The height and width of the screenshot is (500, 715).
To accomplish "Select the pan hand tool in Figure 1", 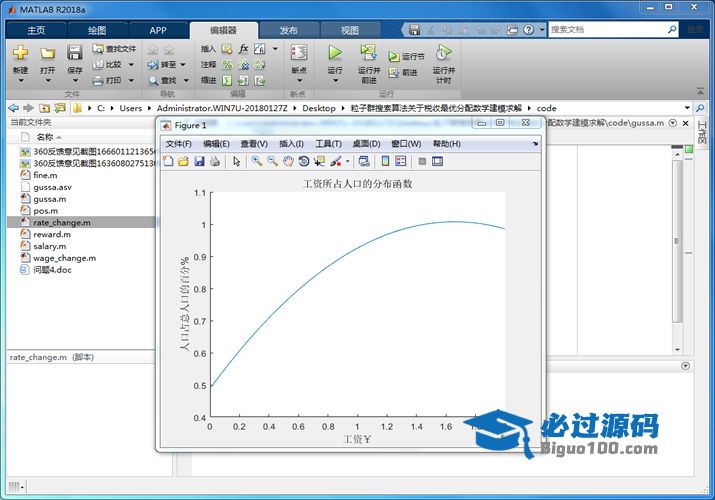I will tap(288, 161).
